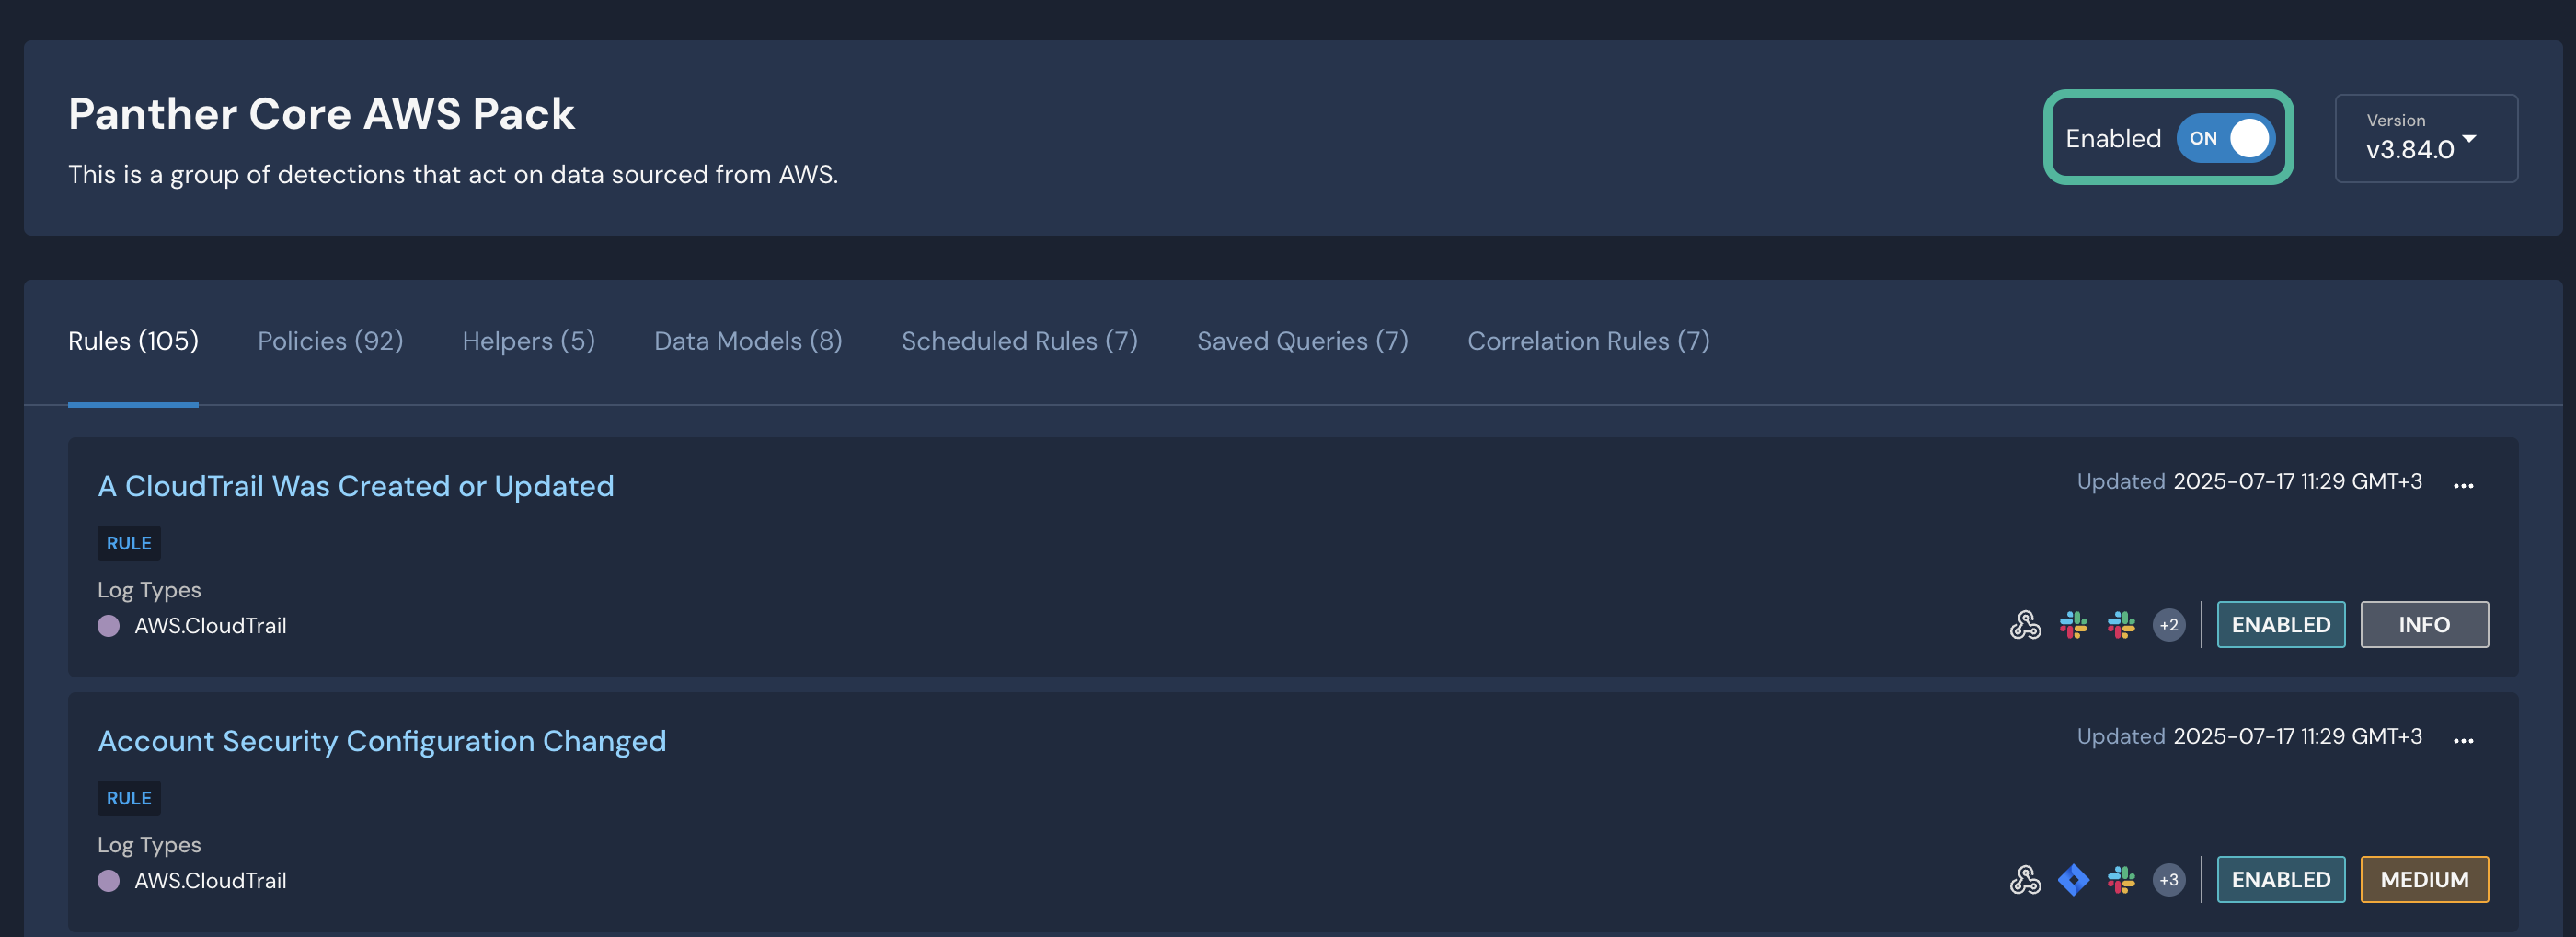Click the +2 destinations badge
Screen dimensions: 2576x937
[x=2169, y=624]
